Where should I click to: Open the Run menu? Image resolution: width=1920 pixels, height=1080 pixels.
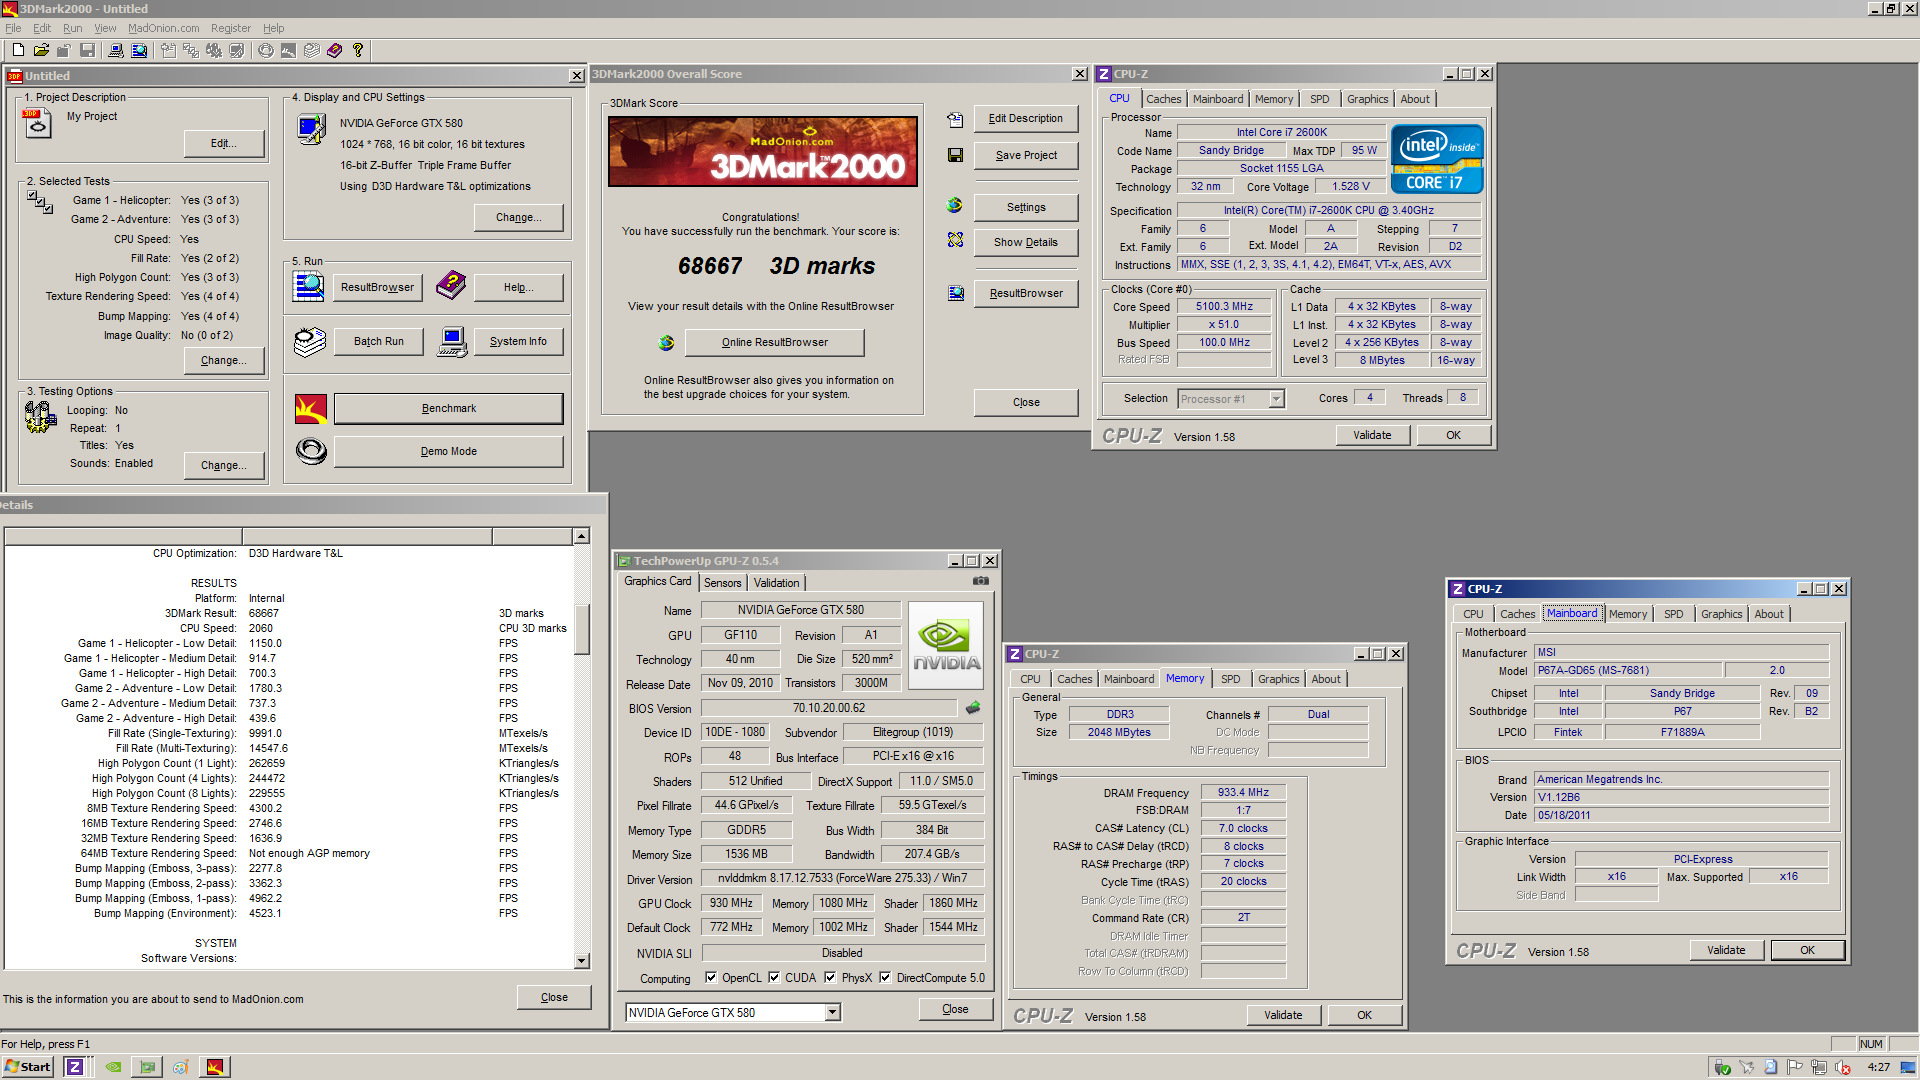[x=73, y=28]
